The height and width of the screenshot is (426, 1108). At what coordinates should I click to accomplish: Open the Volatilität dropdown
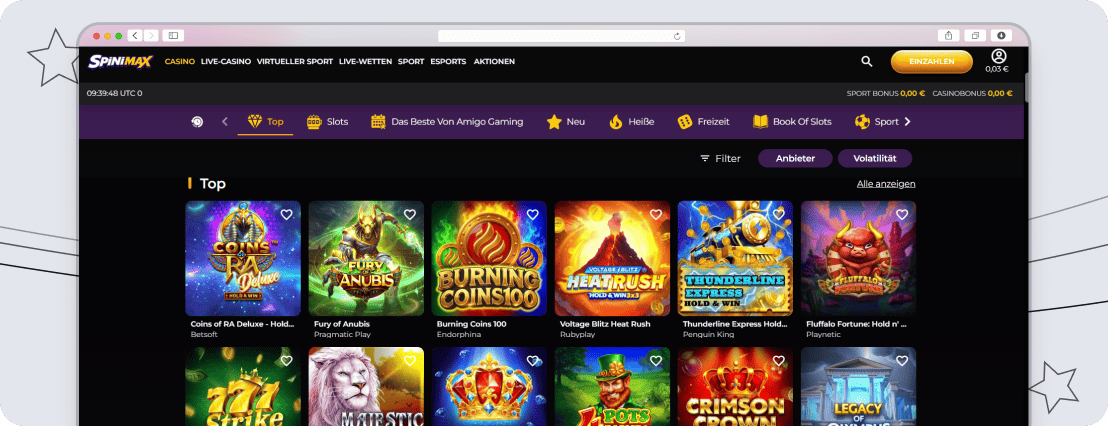tap(875, 158)
